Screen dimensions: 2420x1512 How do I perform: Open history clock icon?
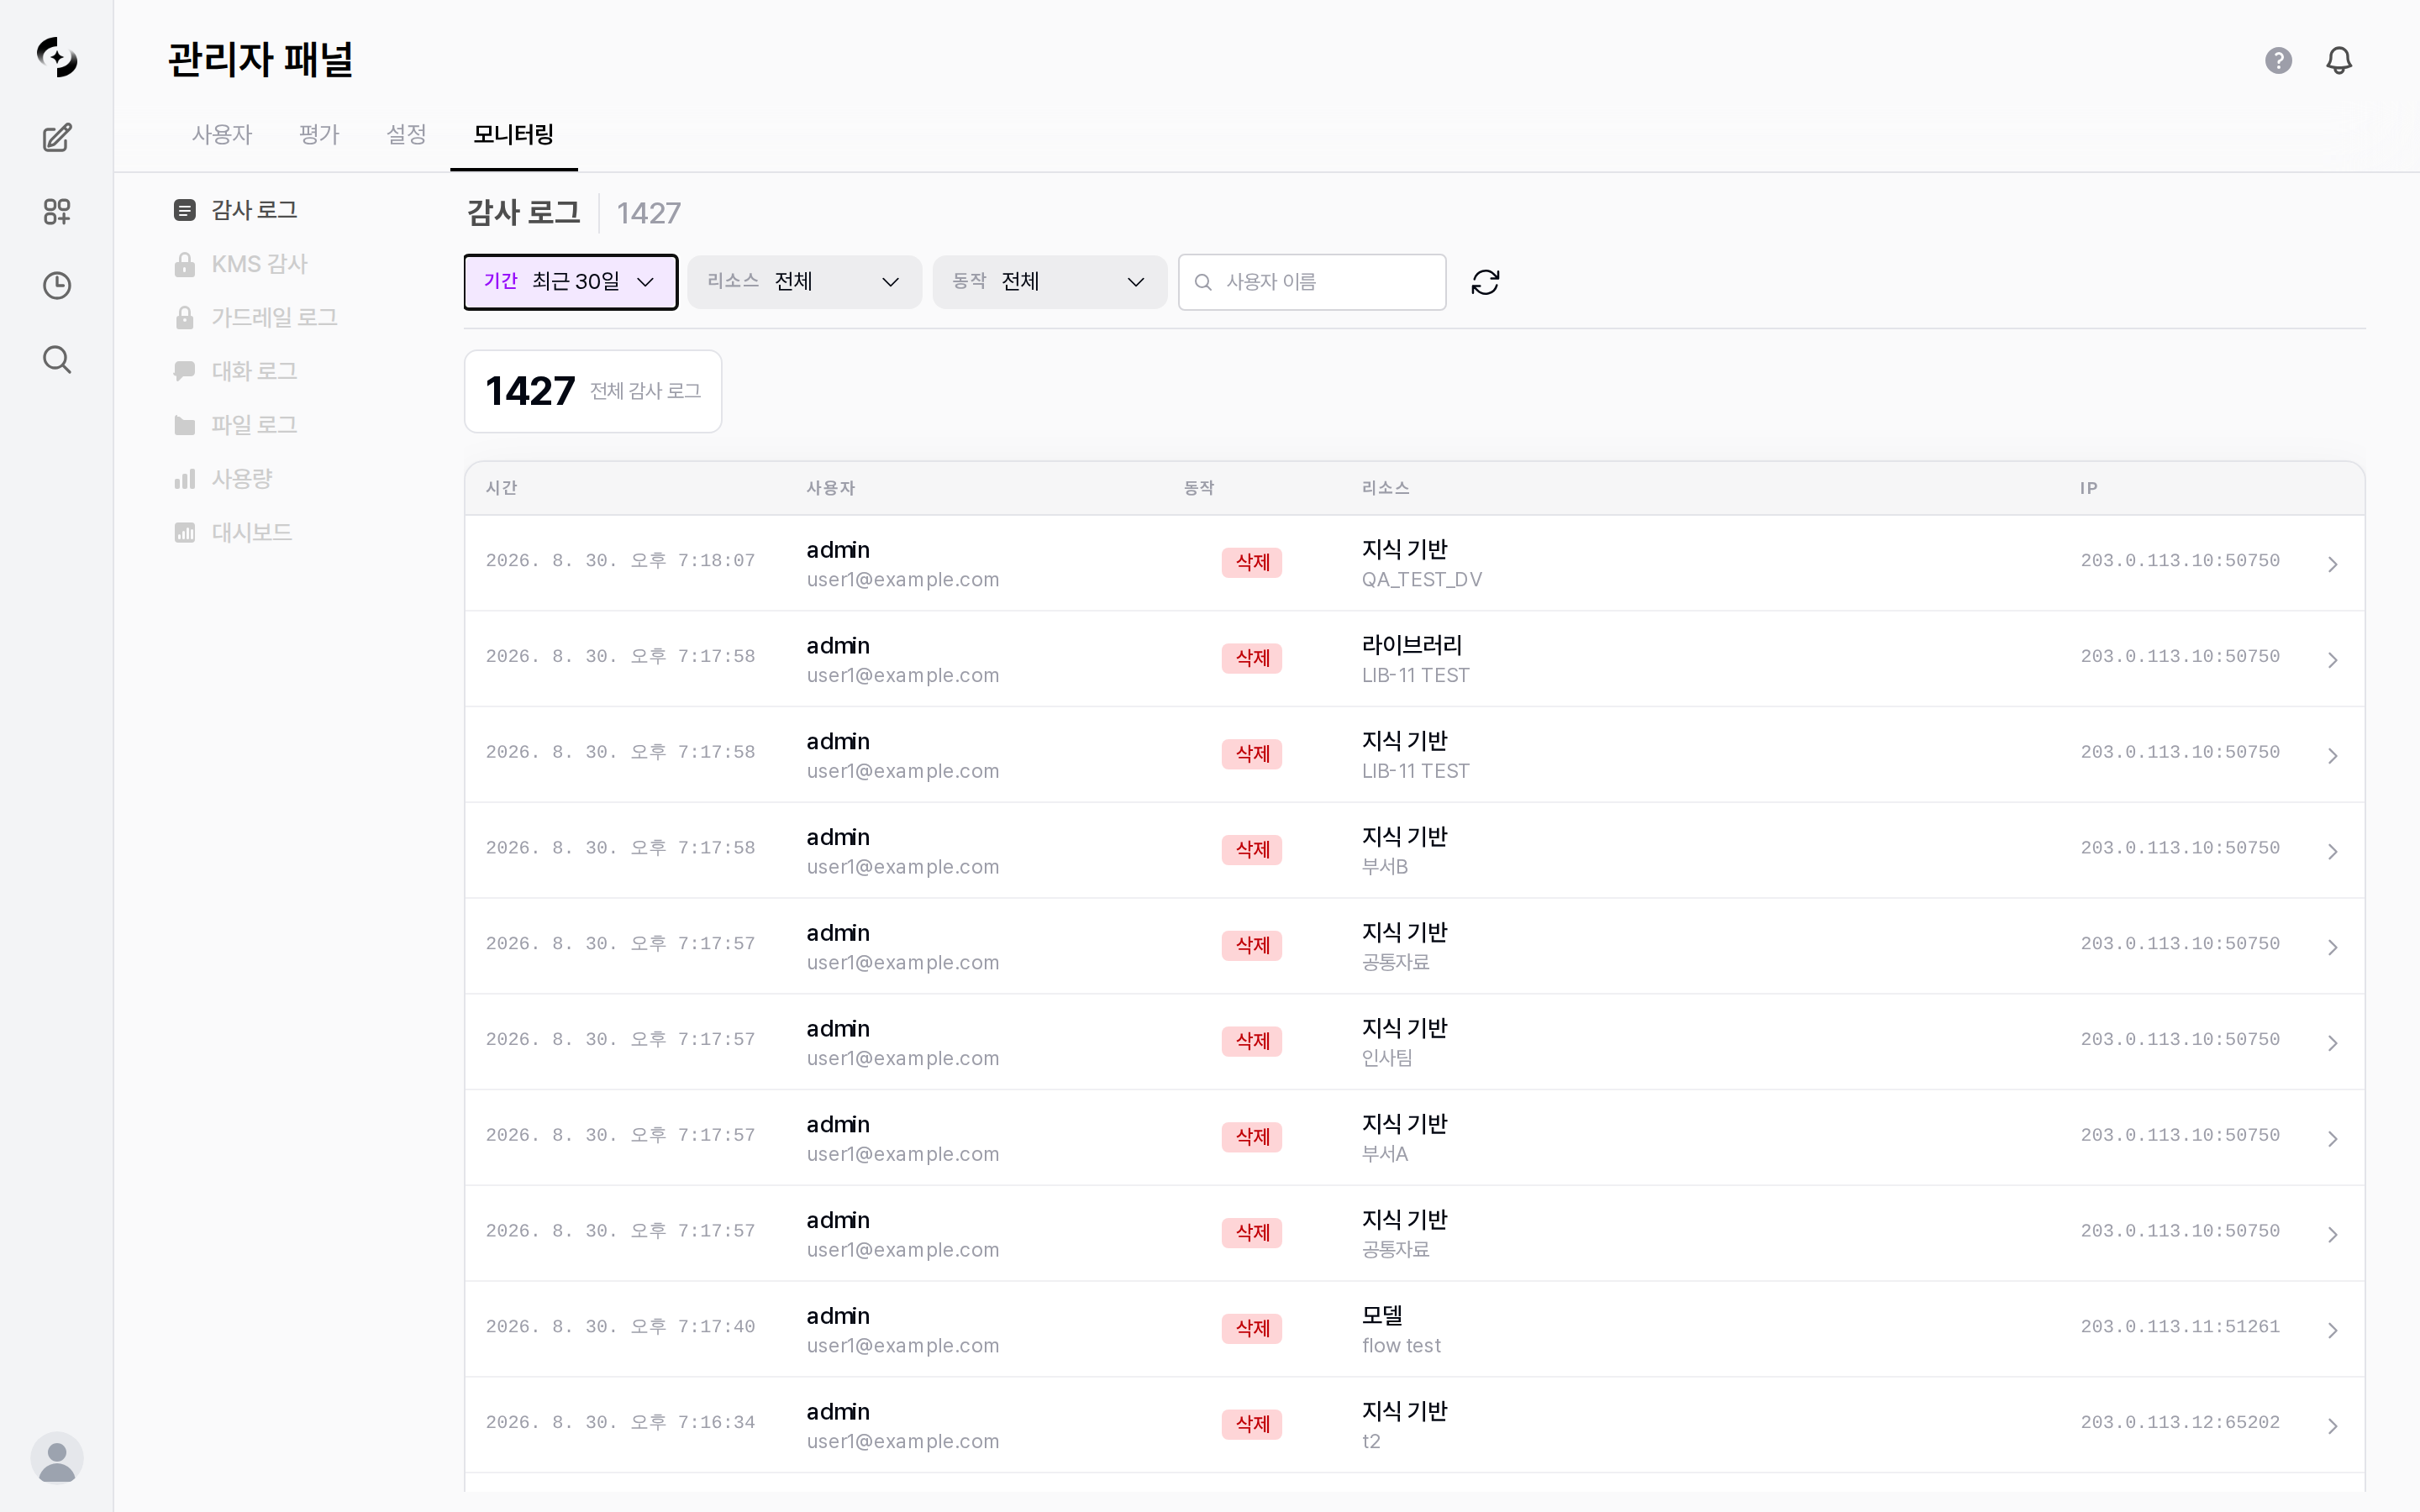pos(57,285)
